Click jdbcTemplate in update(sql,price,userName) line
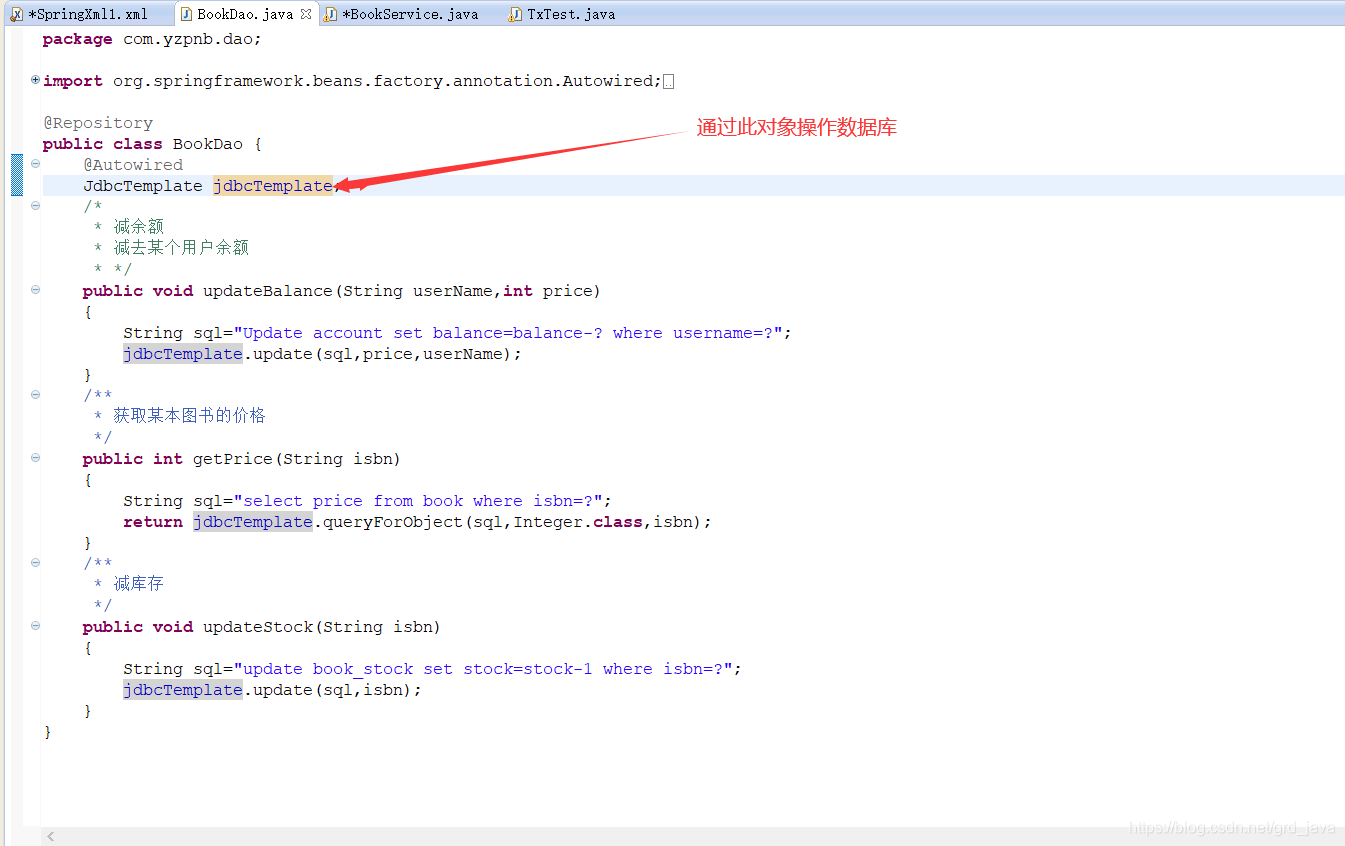The height and width of the screenshot is (846, 1345). [183, 354]
